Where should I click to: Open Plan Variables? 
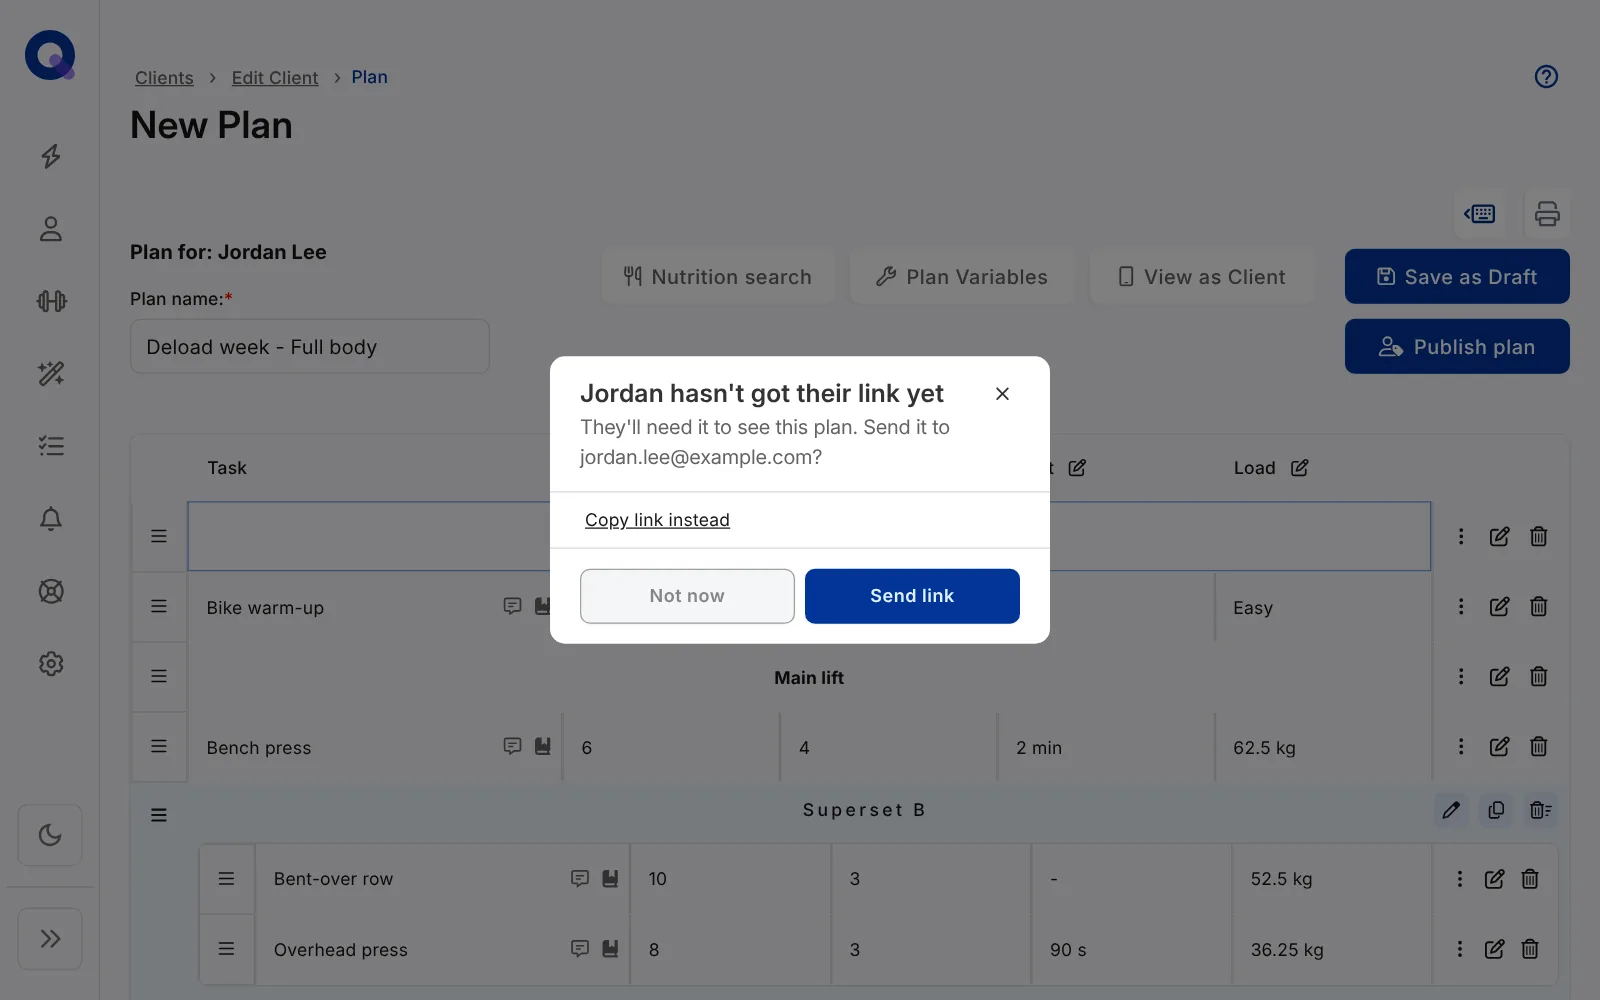pos(962,277)
